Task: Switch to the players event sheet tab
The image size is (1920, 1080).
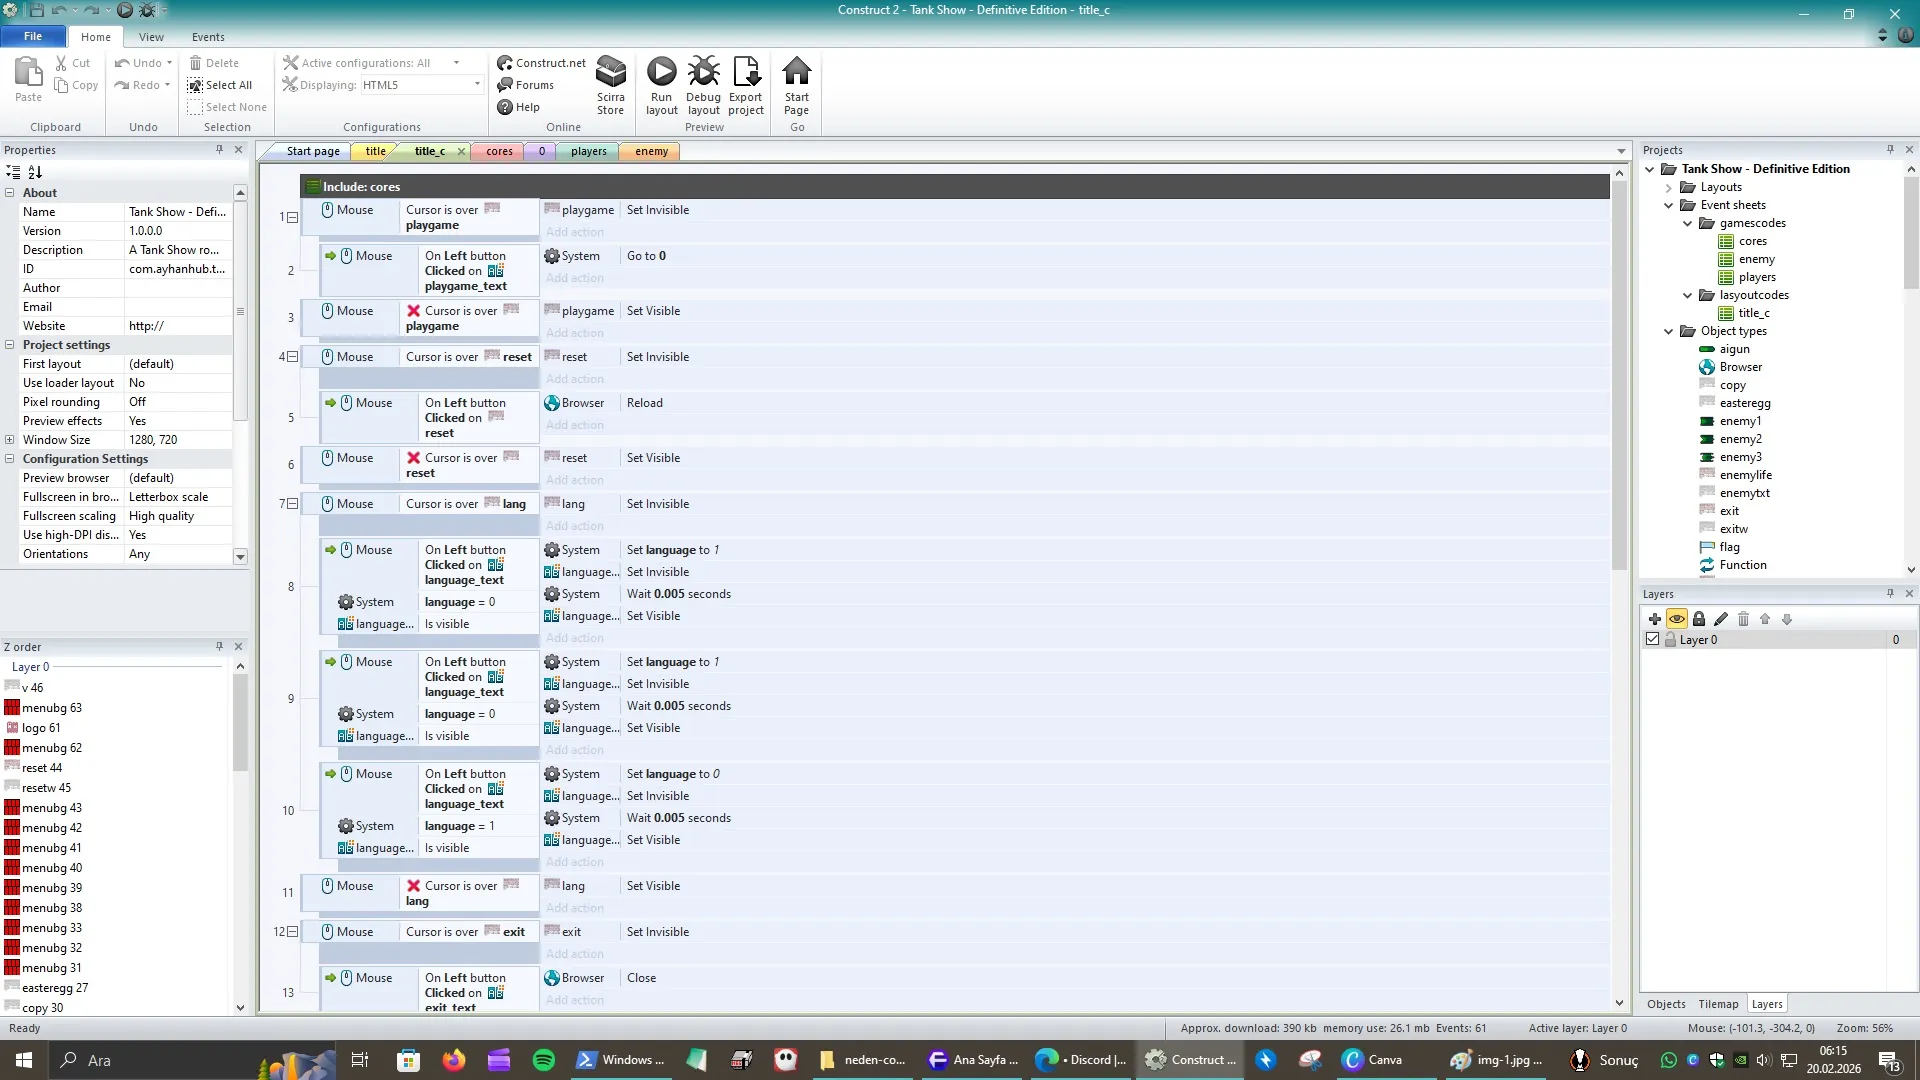Action: coord(588,151)
